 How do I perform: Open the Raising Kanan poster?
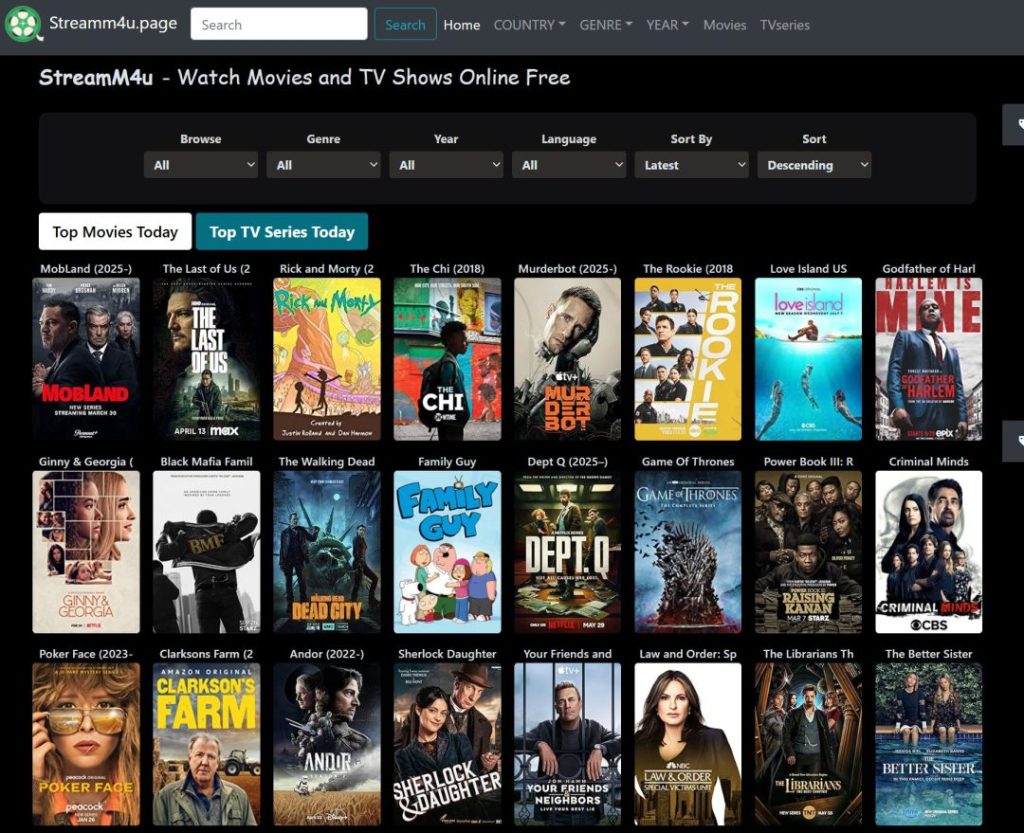tap(808, 552)
